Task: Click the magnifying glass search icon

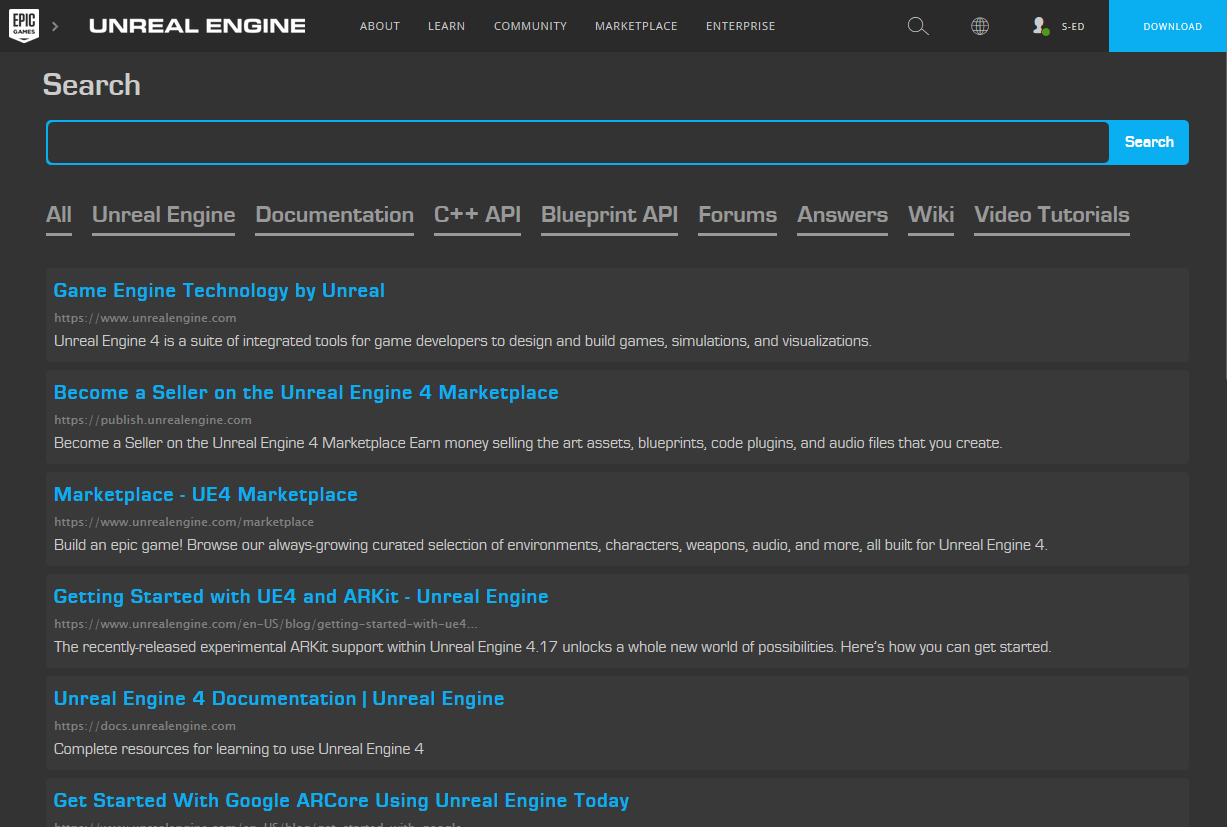Action: pos(918,26)
